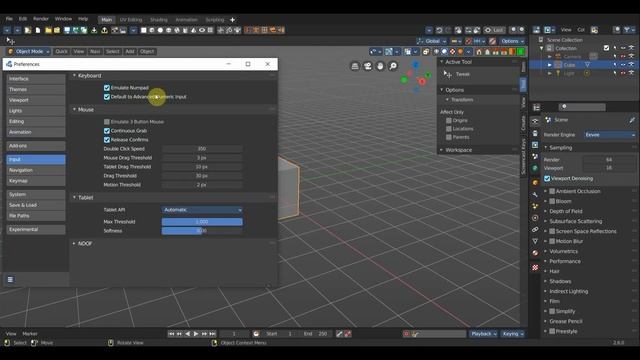Toggle Viewport Denoising checkbox
The image size is (640, 360).
click(547, 178)
